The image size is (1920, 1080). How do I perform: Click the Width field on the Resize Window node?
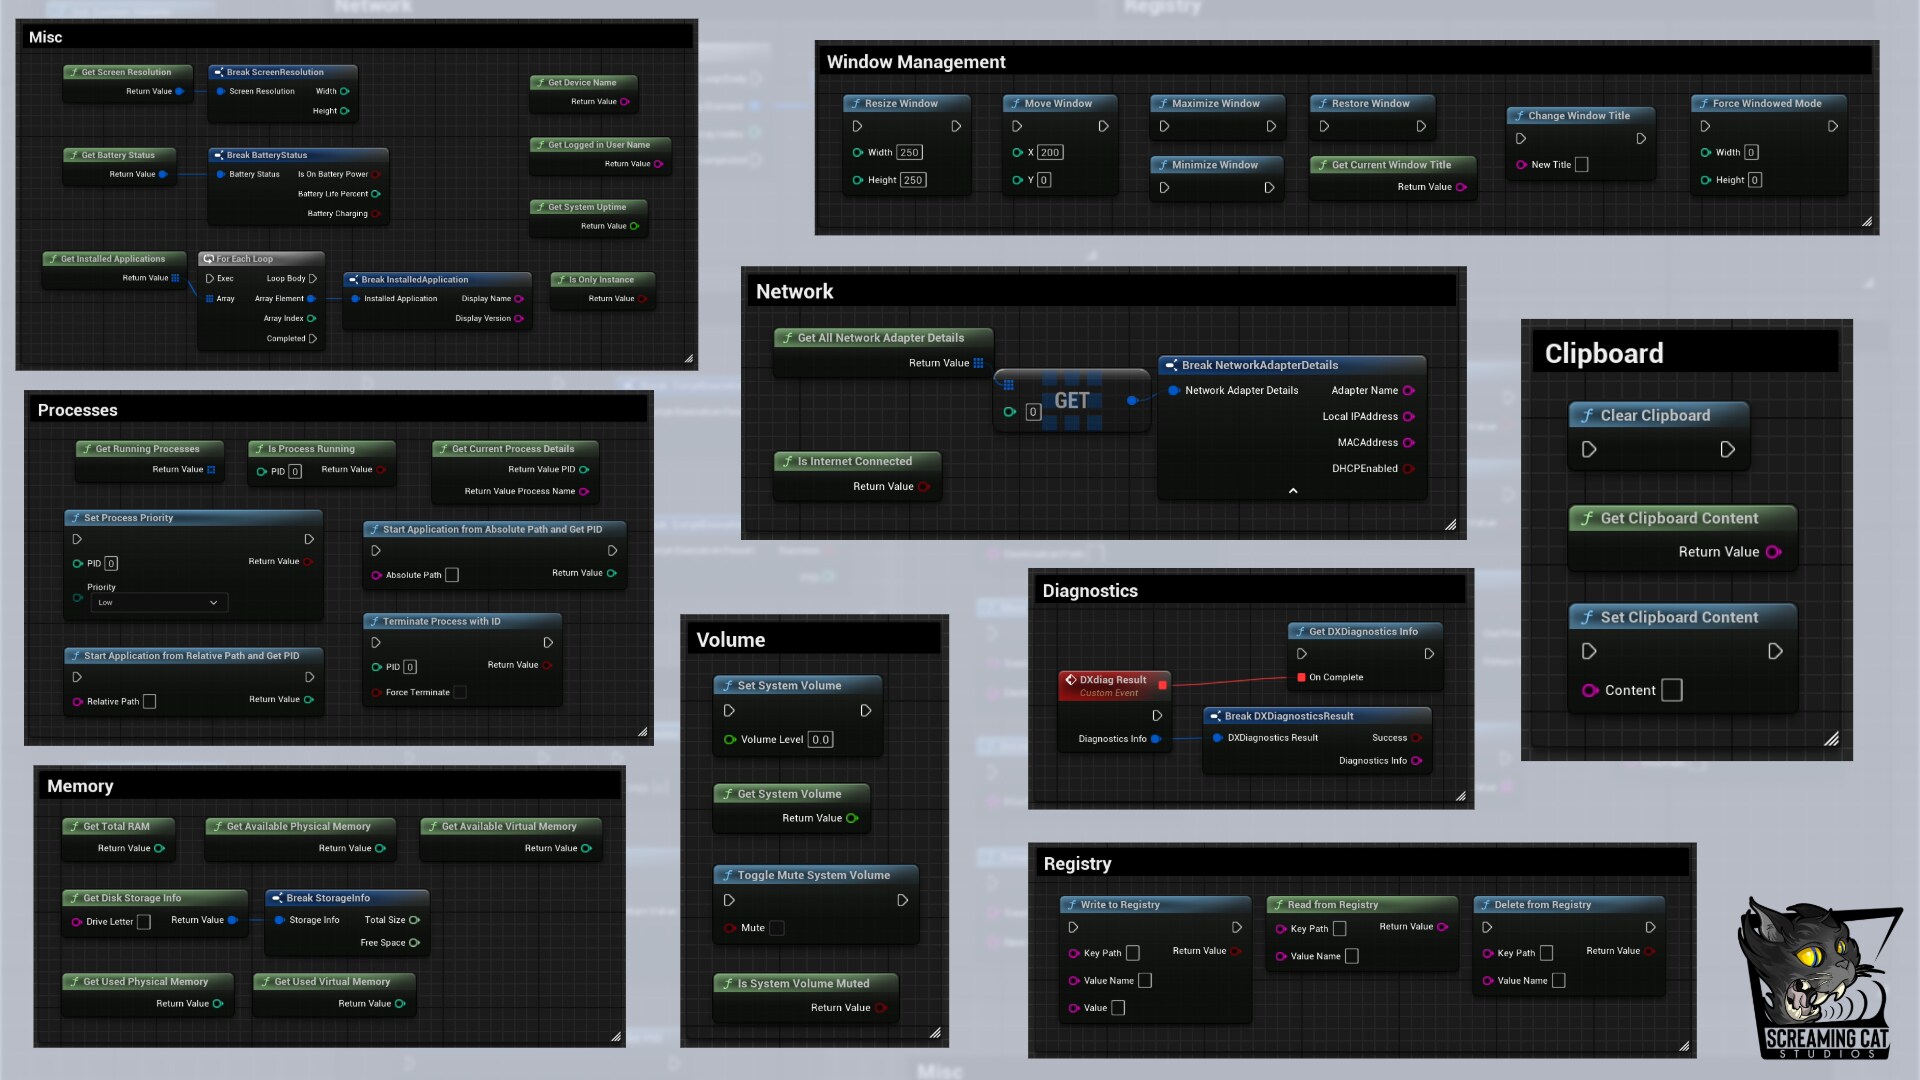point(909,153)
